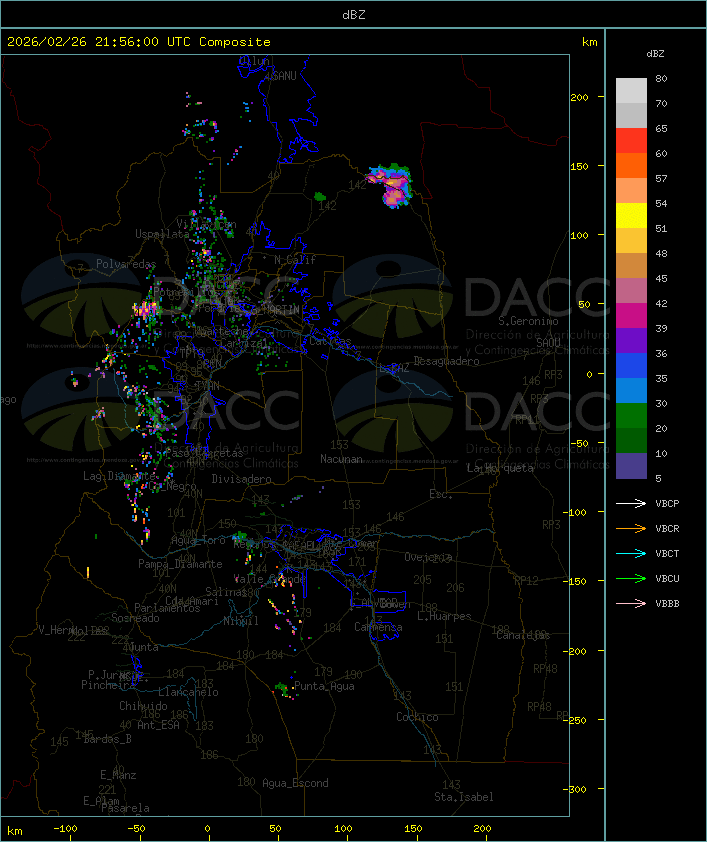Click the 'Polvaredas' place label
This screenshot has width=707, height=842.
(126, 264)
